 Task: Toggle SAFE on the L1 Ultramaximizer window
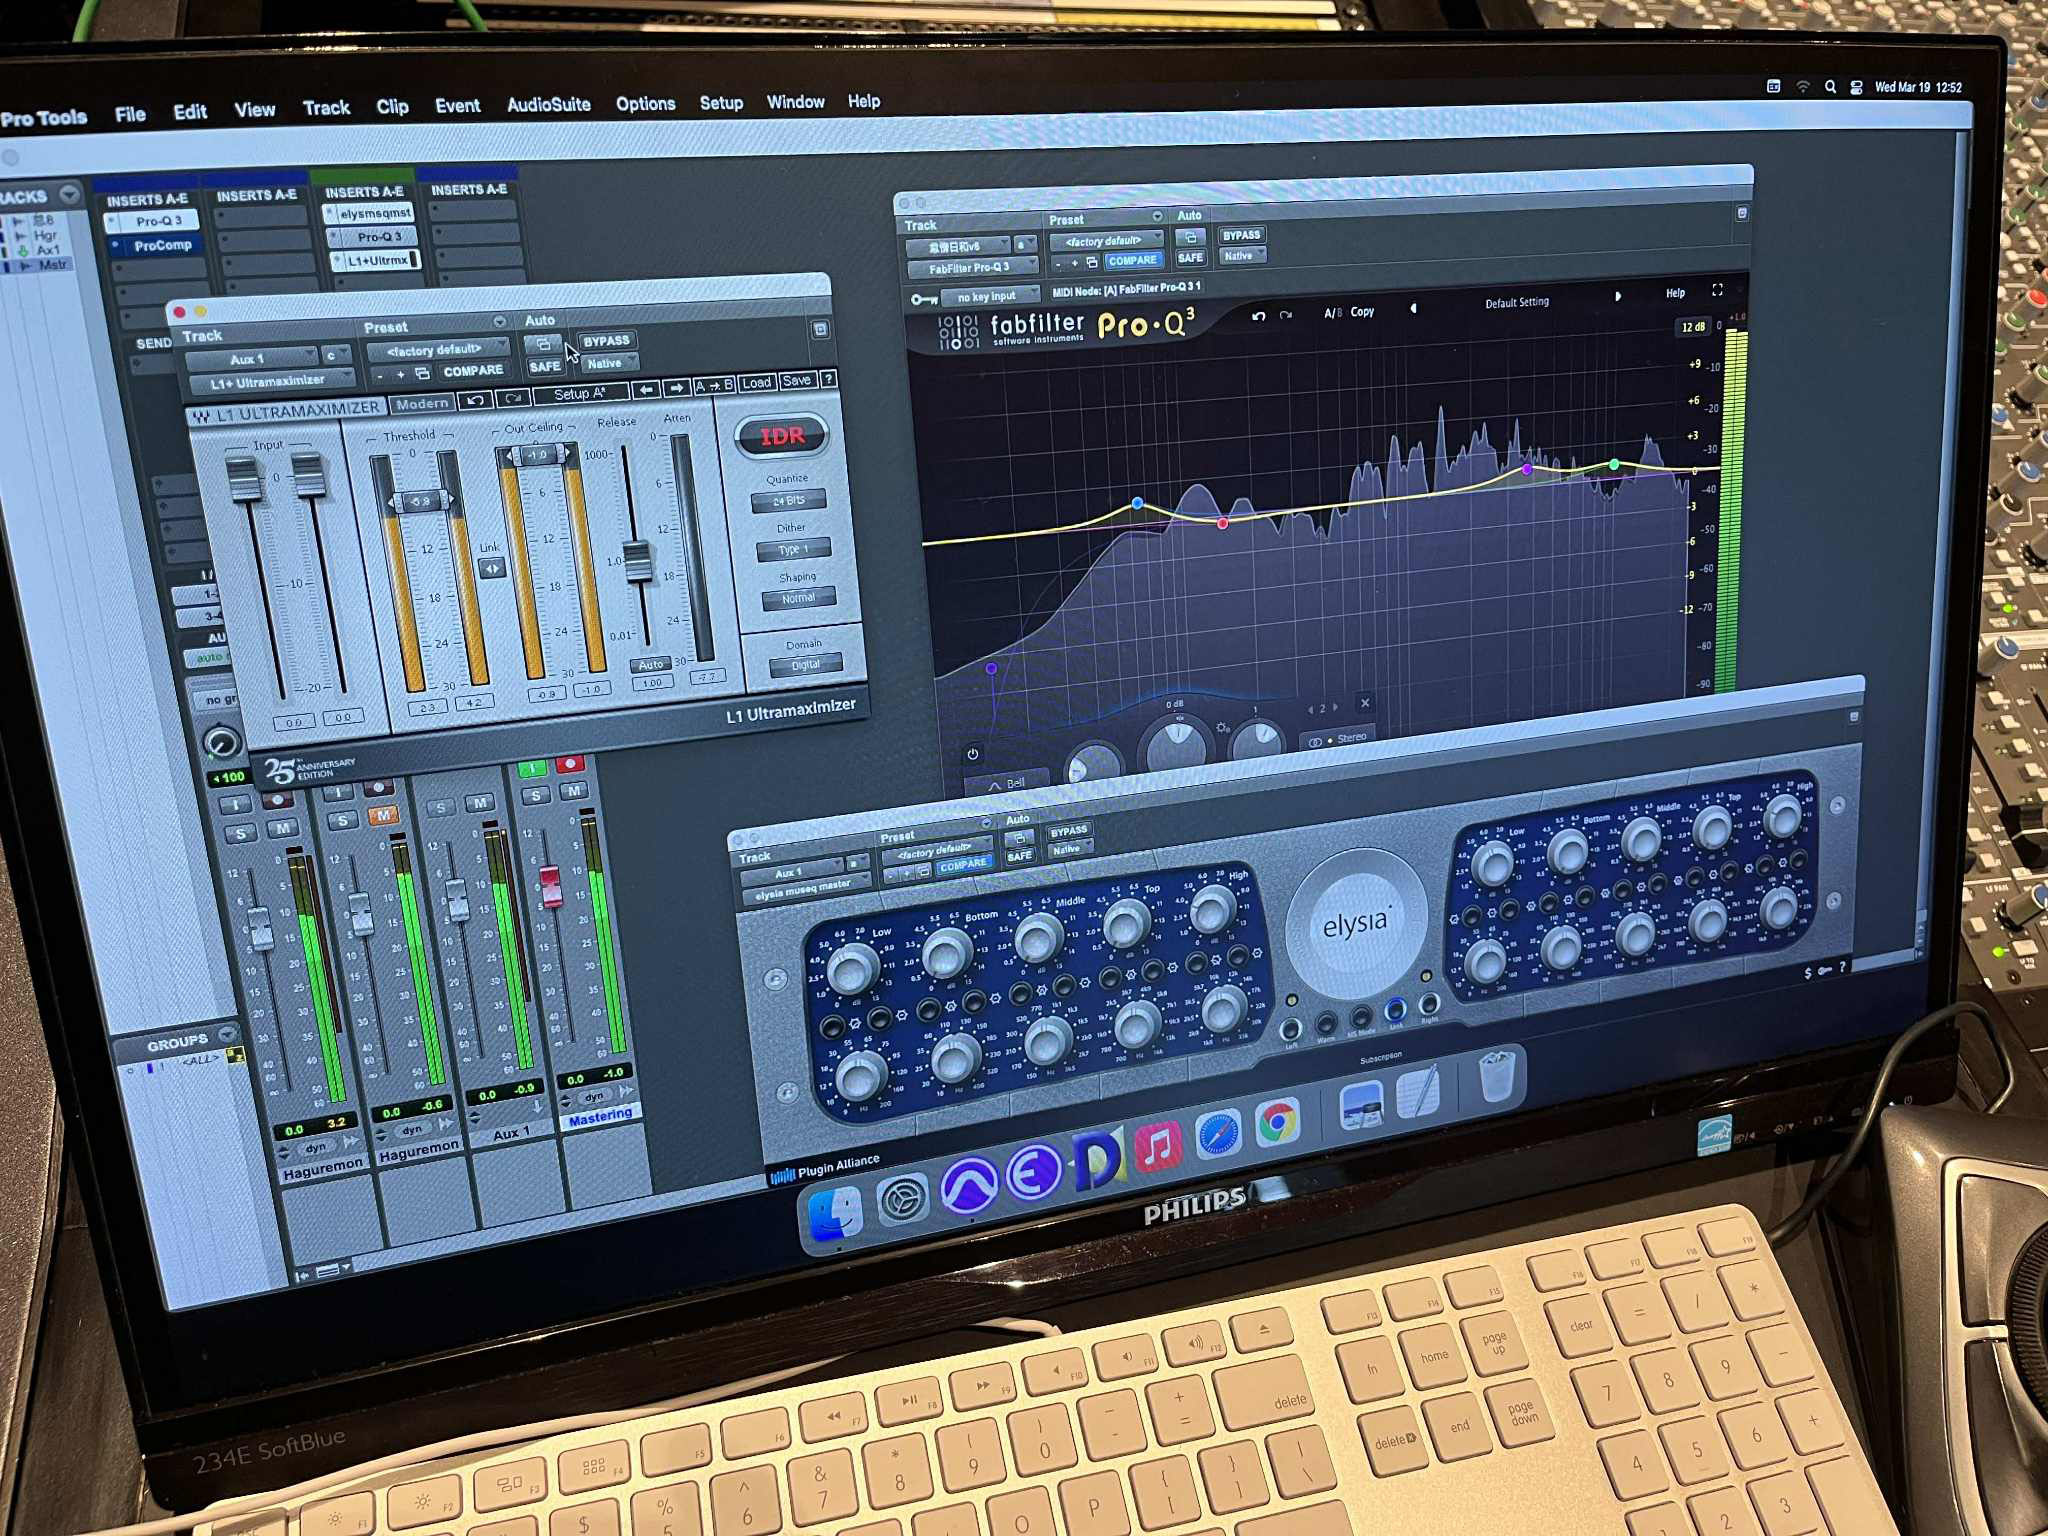tap(545, 366)
